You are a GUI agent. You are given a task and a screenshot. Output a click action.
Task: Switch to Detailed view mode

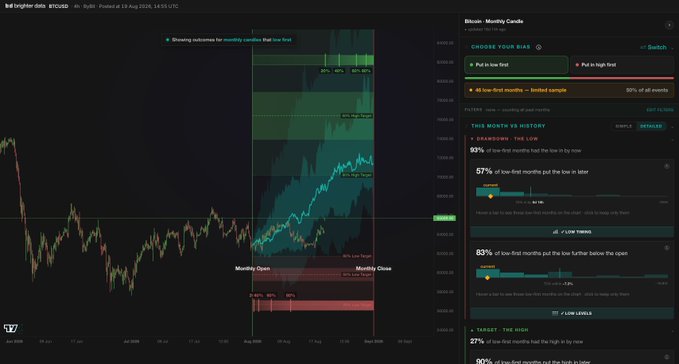[x=651, y=126]
